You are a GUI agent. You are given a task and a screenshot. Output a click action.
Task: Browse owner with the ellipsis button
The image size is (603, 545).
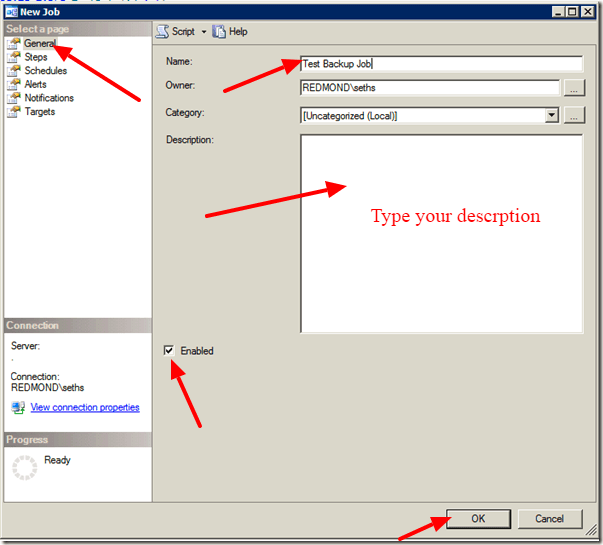[574, 88]
